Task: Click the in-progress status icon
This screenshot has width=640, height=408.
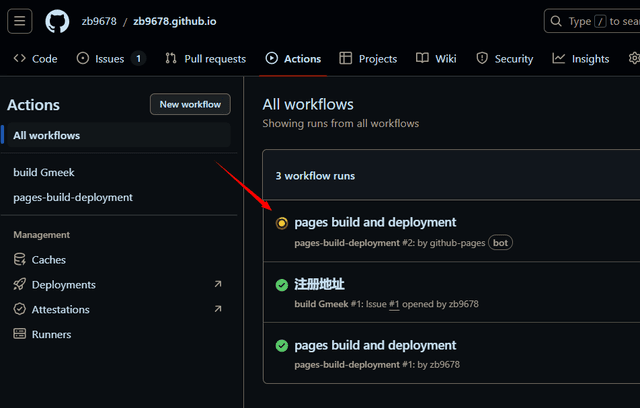Action: [282, 223]
